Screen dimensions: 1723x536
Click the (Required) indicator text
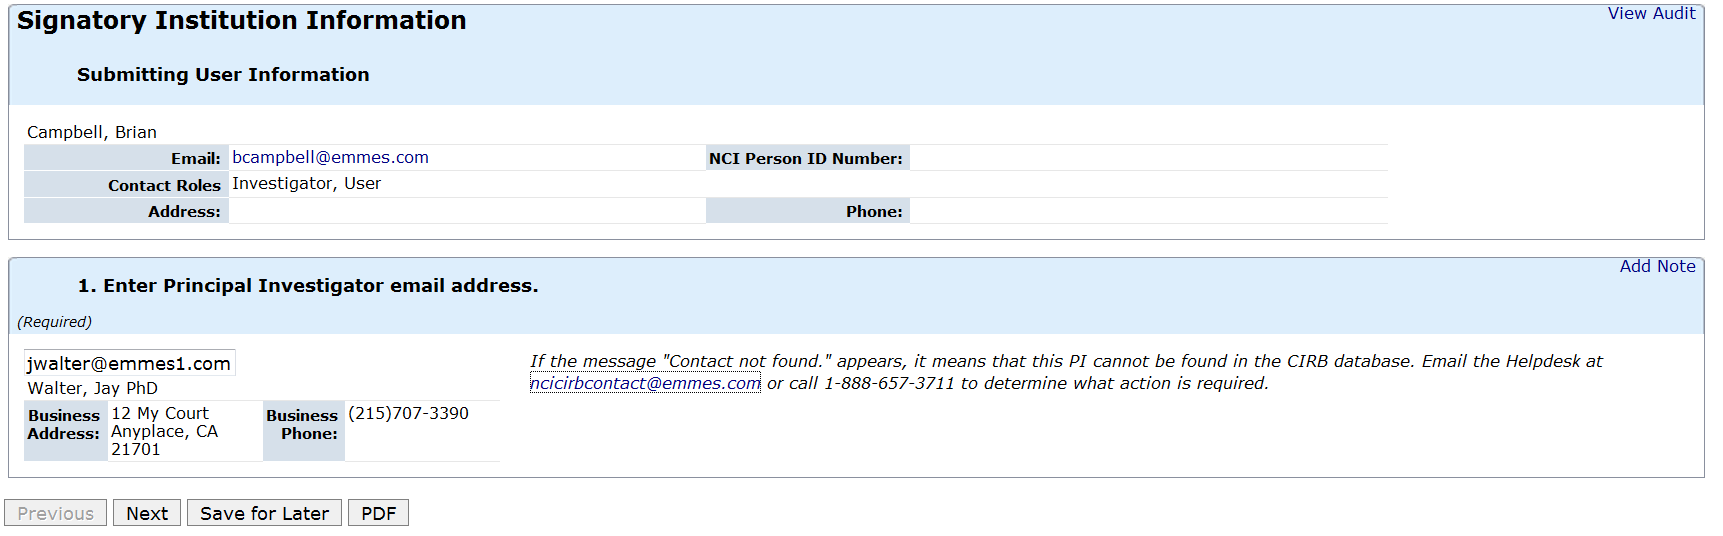coord(55,322)
